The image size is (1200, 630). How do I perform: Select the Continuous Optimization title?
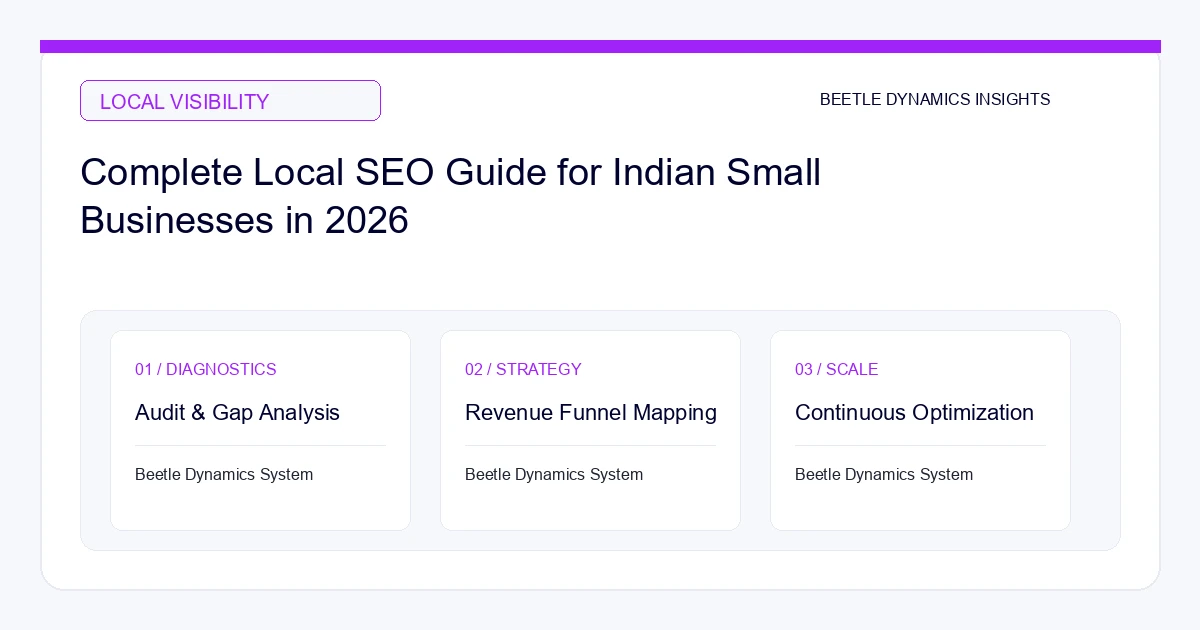click(914, 412)
